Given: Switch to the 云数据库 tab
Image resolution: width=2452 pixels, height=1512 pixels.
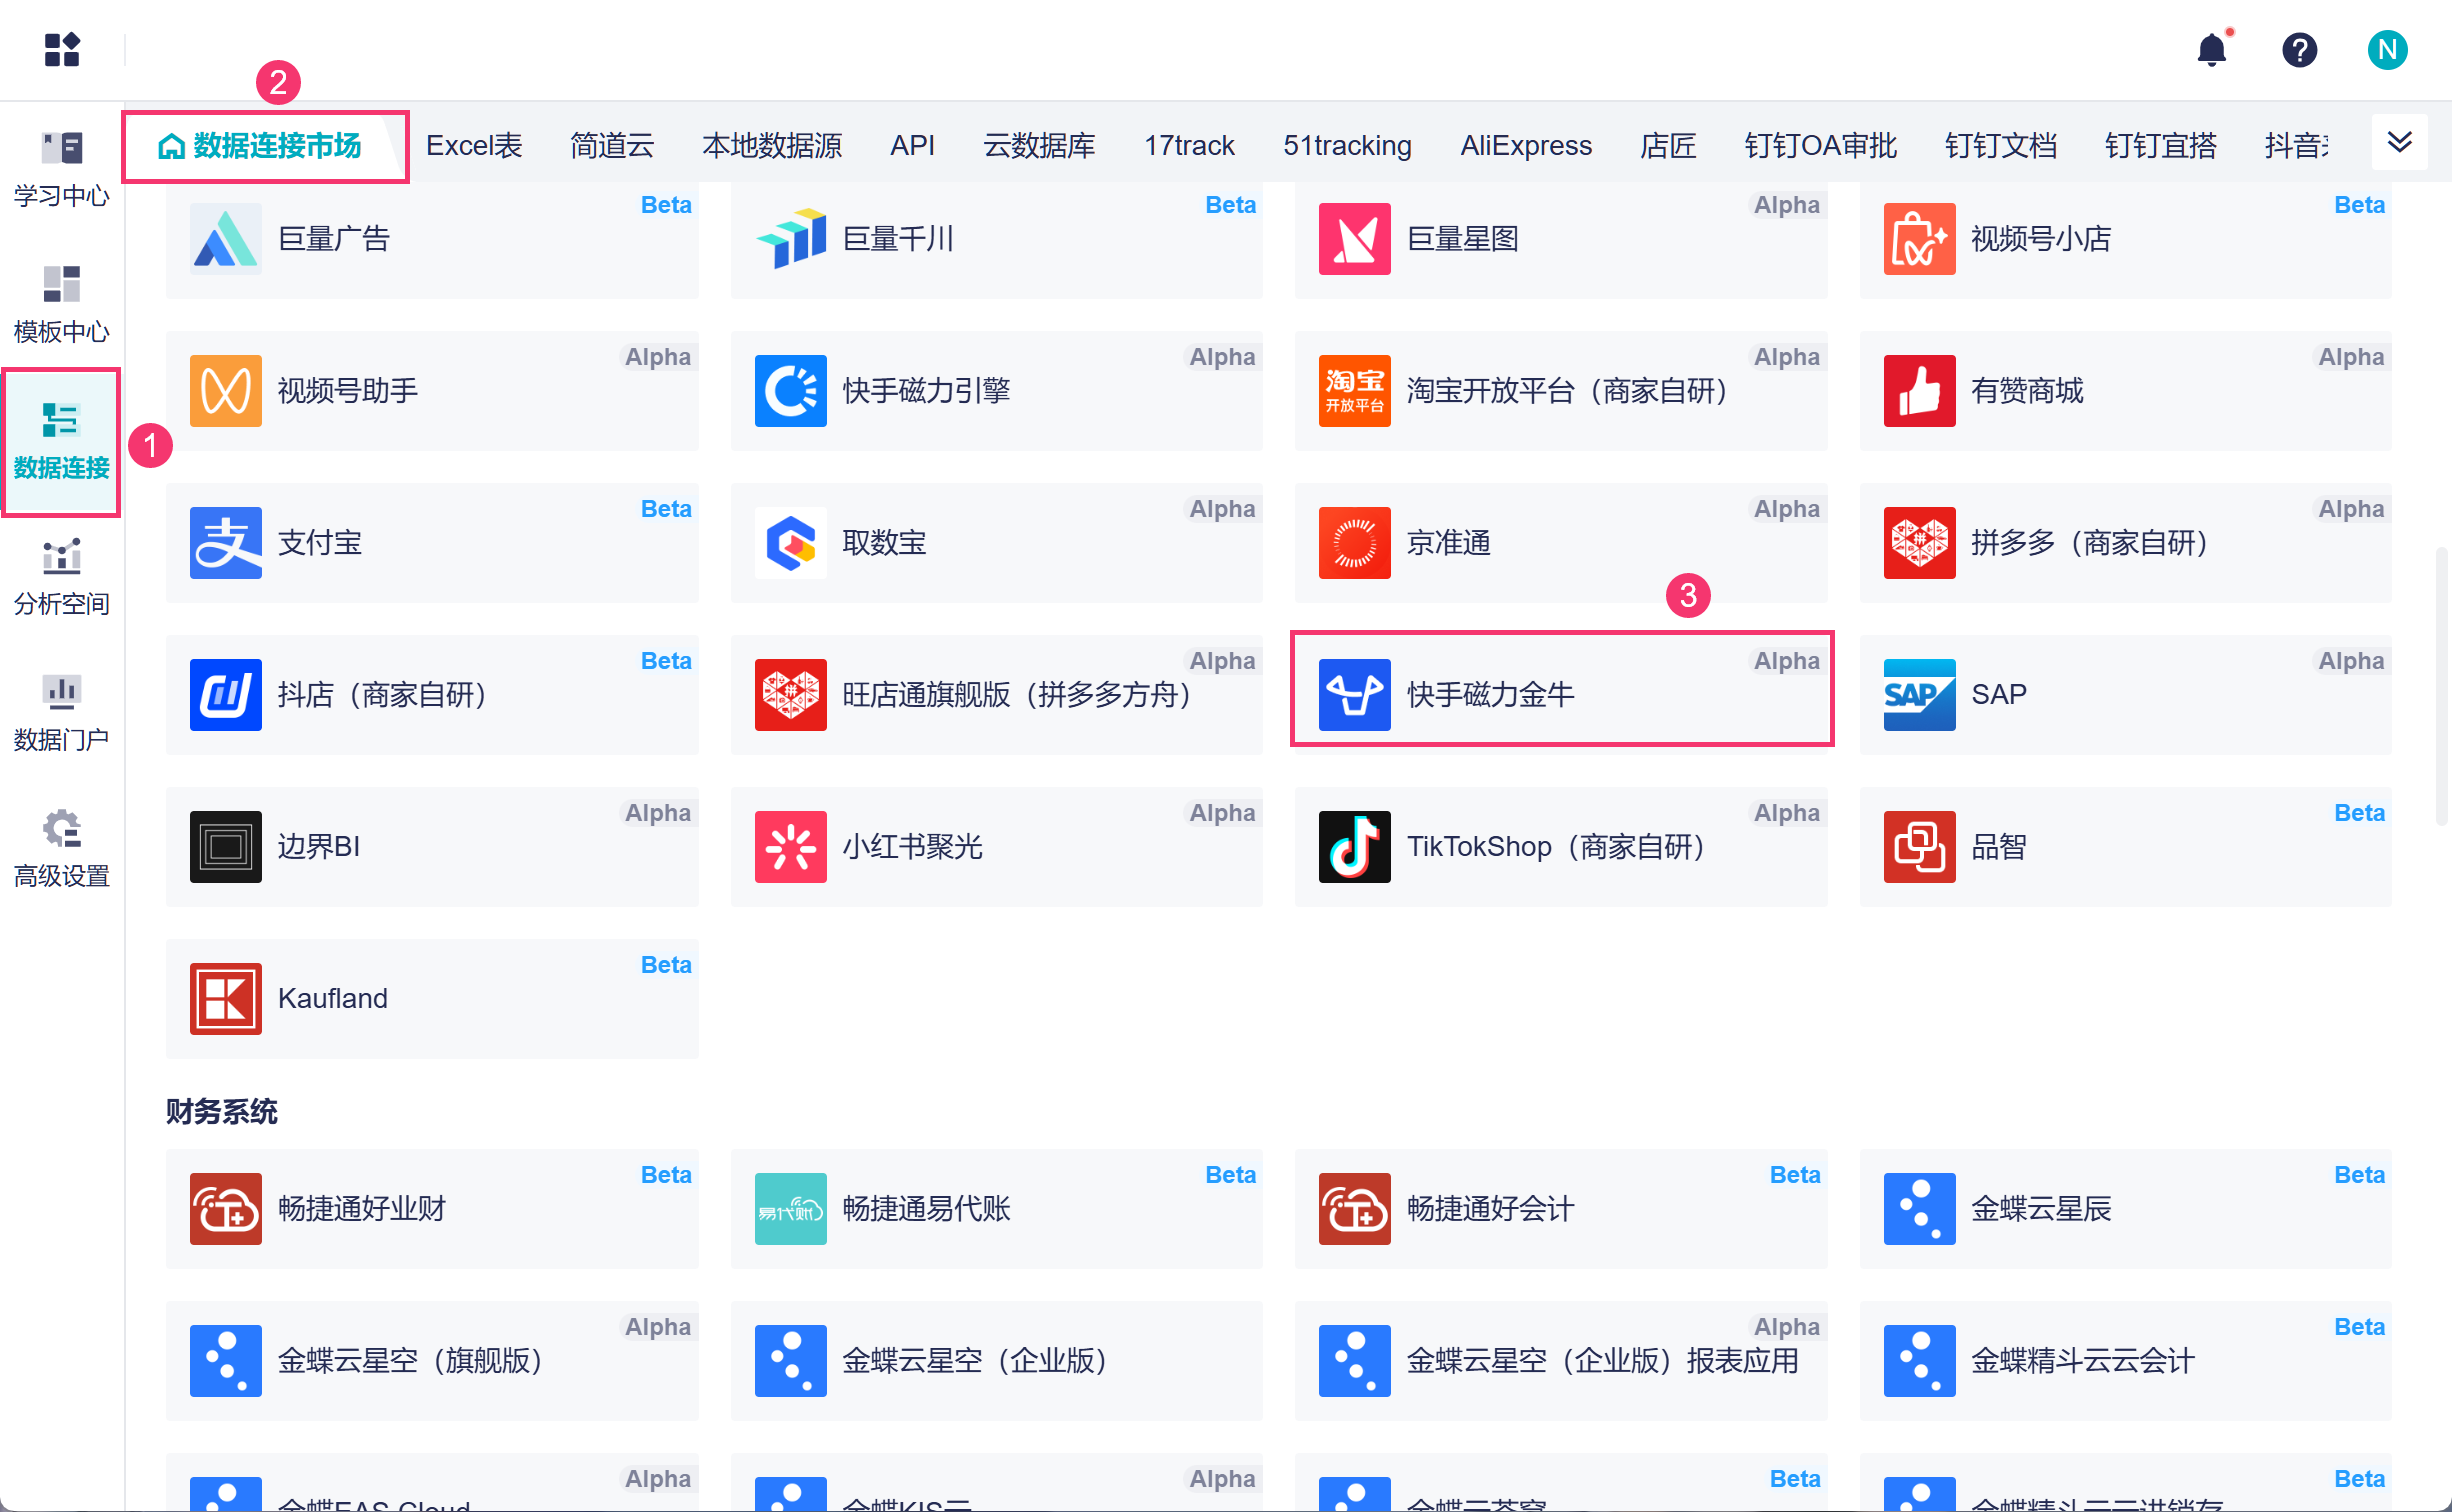Looking at the screenshot, I should coord(1040,146).
